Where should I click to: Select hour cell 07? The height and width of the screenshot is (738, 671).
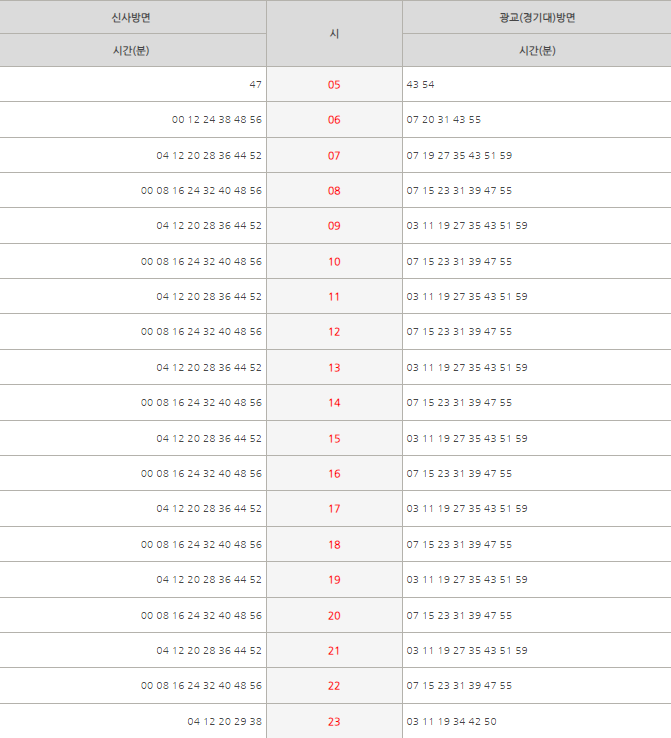click(x=334, y=155)
